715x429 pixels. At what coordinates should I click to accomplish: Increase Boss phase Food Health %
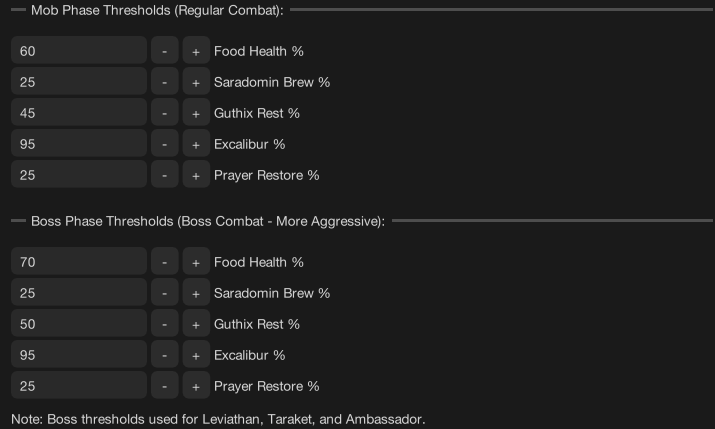(195, 262)
